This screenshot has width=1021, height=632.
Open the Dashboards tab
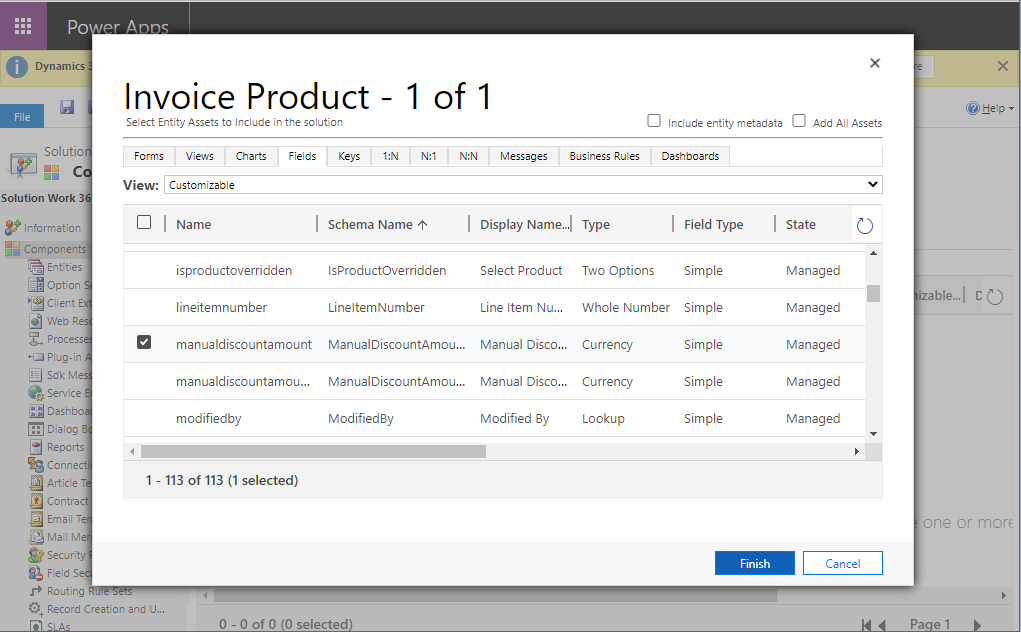click(690, 156)
